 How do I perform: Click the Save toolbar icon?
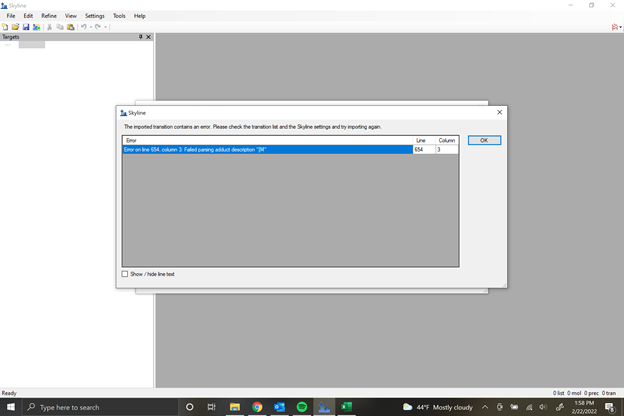coord(26,27)
